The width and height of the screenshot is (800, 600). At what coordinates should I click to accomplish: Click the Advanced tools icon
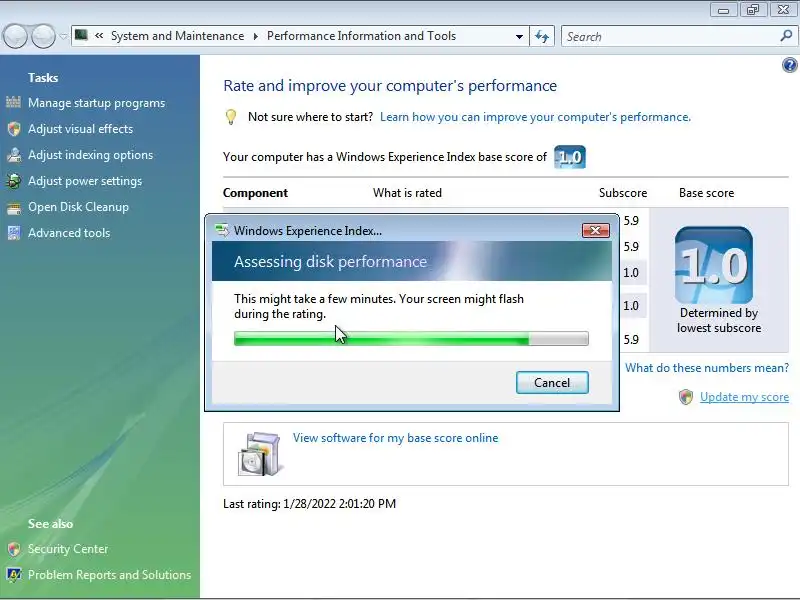click(14, 233)
